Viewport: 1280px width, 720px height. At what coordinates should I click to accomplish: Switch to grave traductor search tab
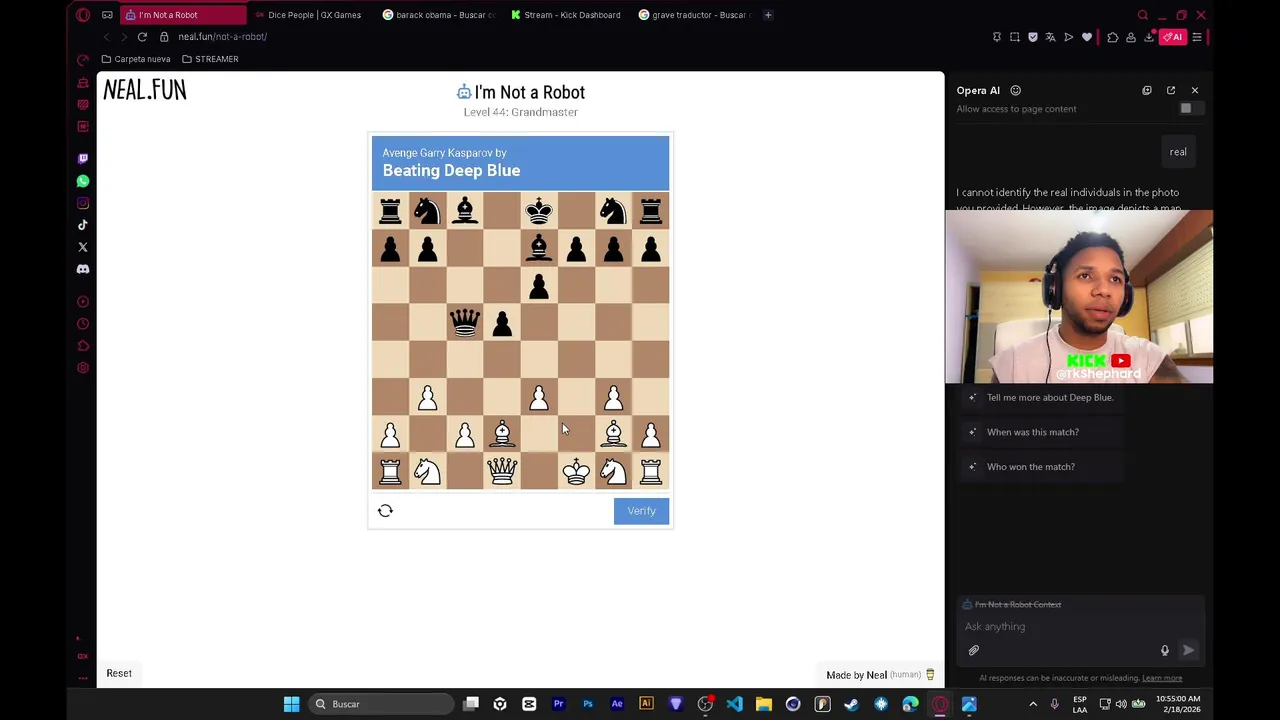(694, 15)
